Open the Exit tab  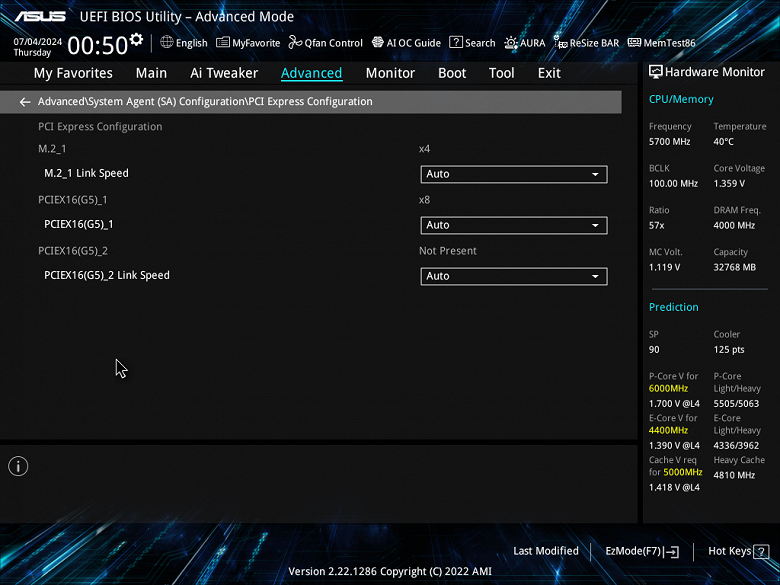coord(549,73)
